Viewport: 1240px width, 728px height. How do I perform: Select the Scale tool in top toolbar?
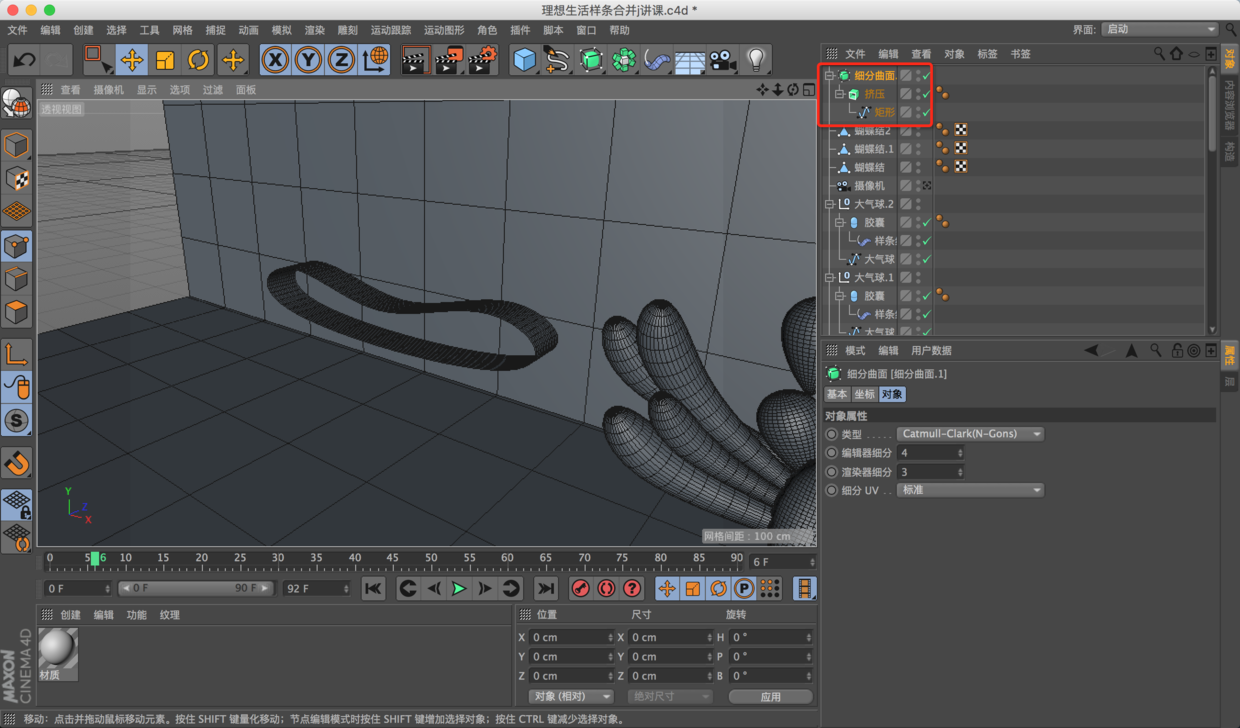tap(165, 60)
